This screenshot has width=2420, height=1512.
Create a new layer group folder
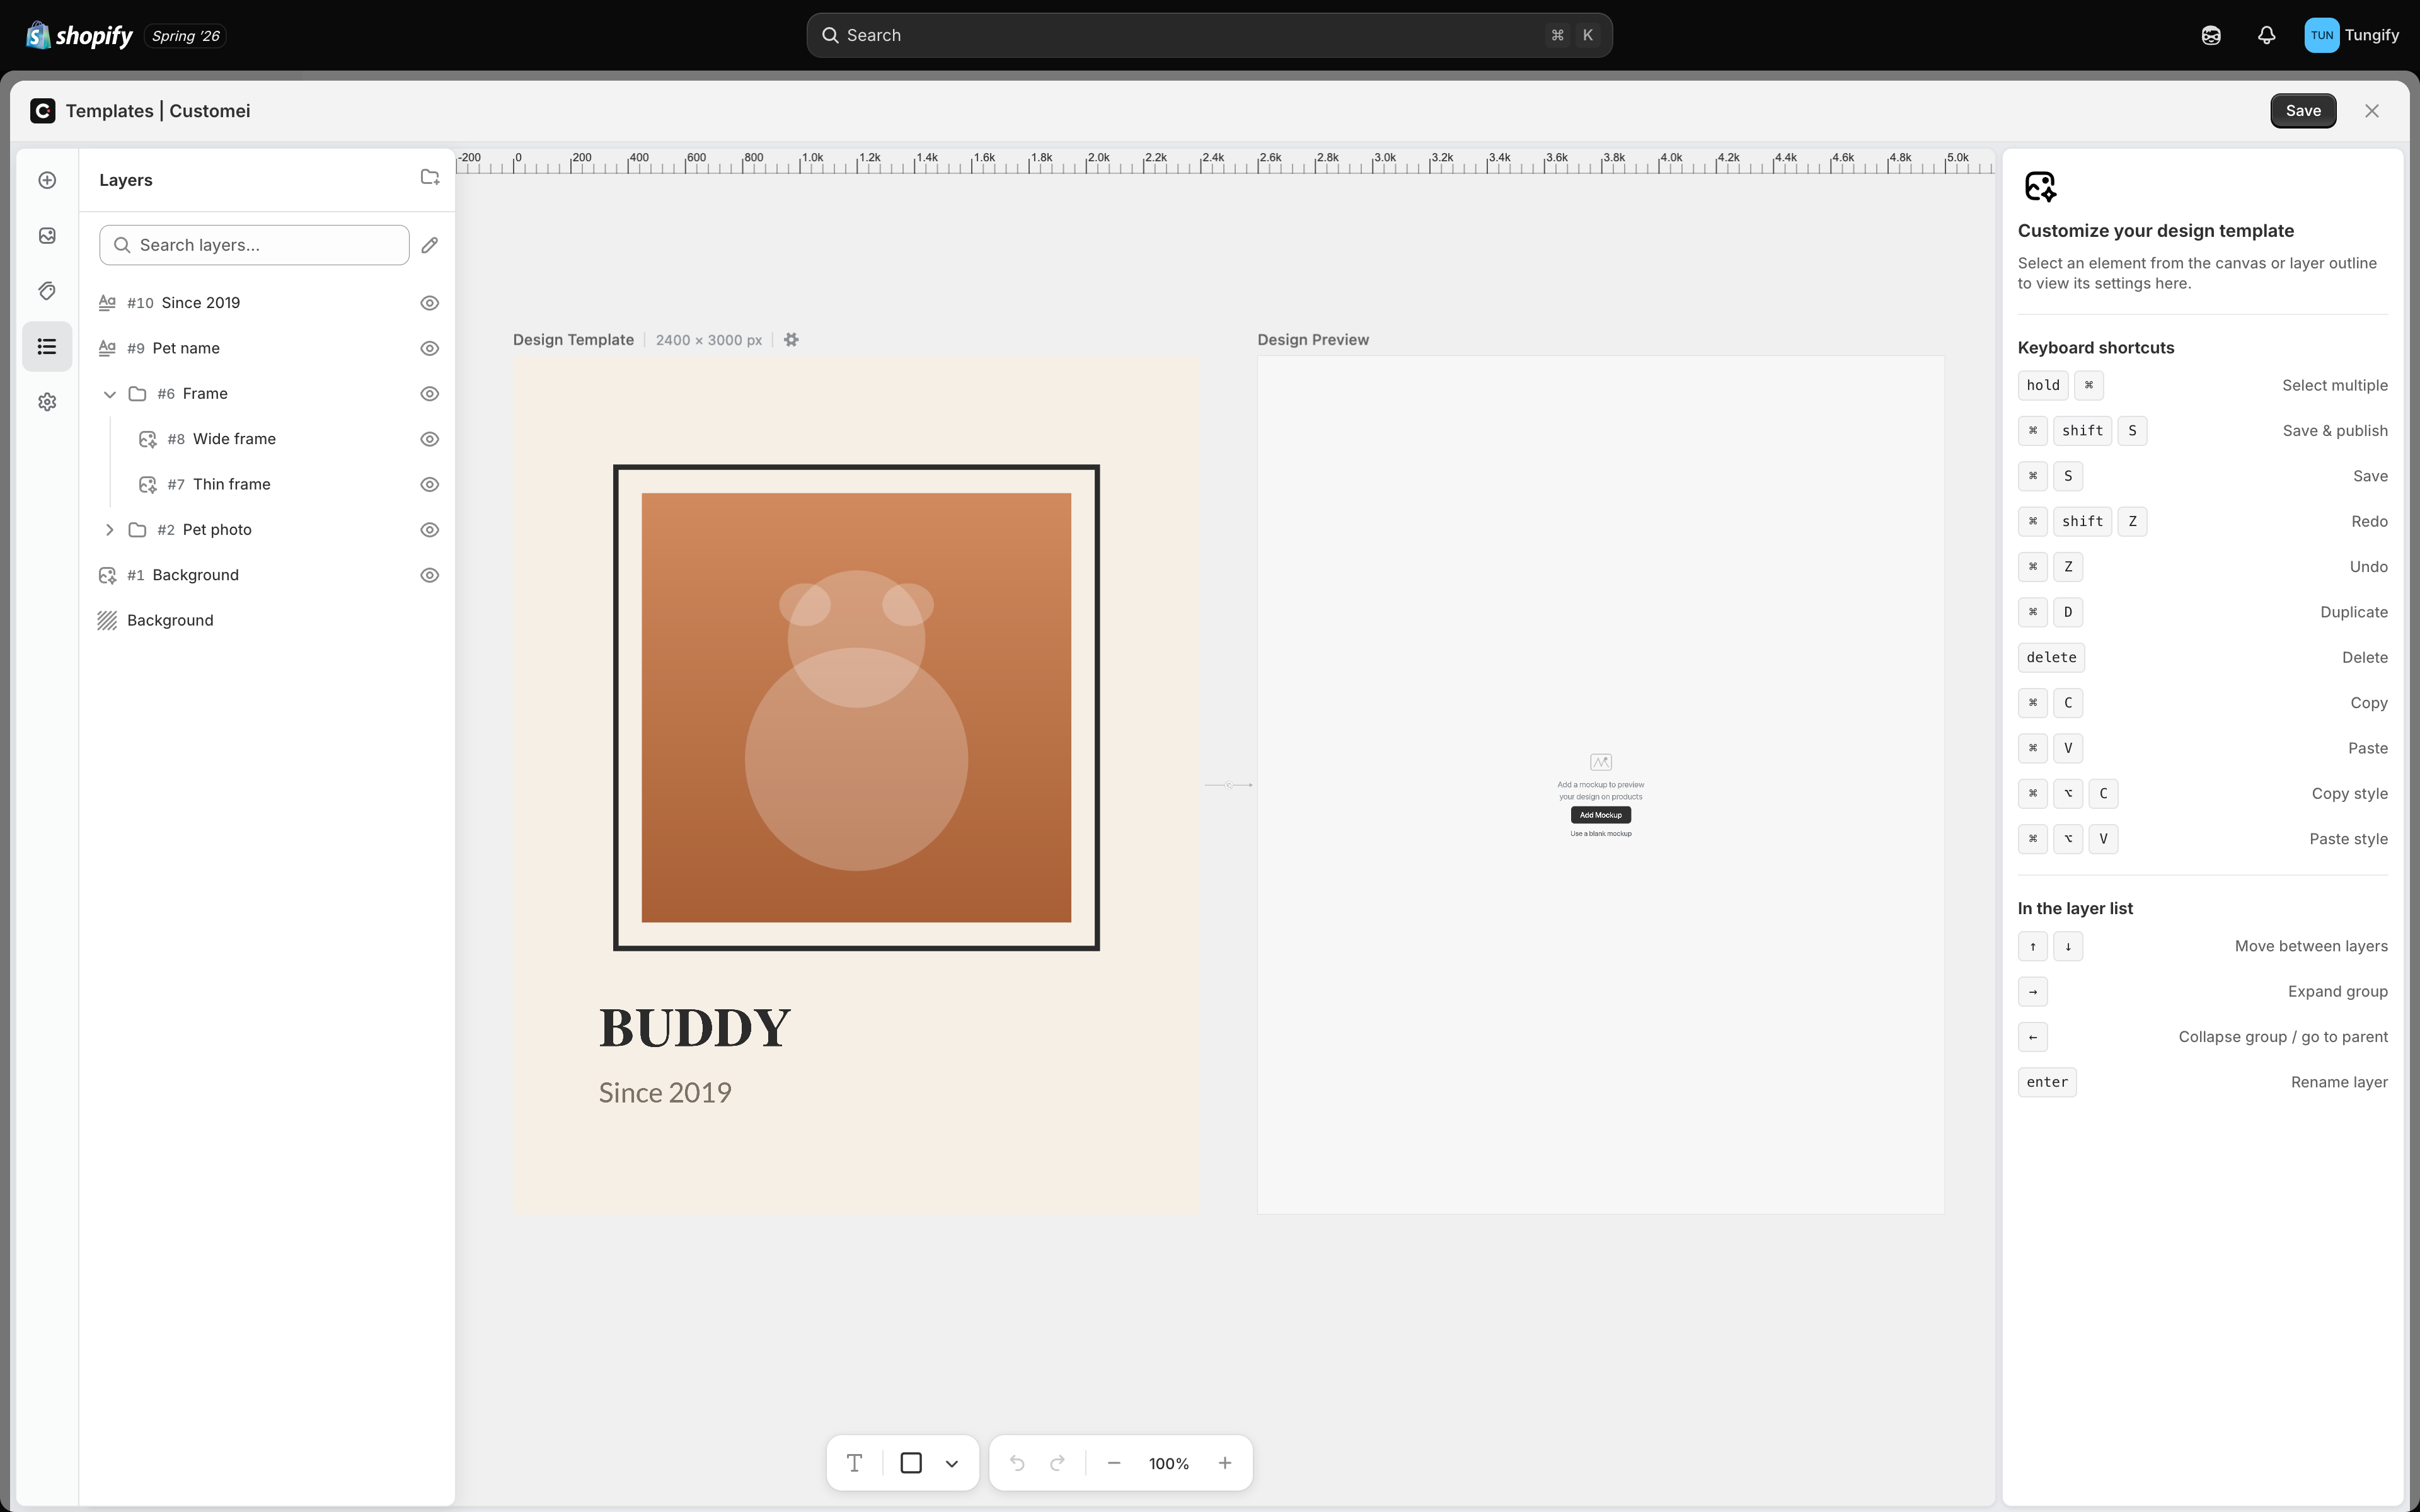(x=430, y=178)
